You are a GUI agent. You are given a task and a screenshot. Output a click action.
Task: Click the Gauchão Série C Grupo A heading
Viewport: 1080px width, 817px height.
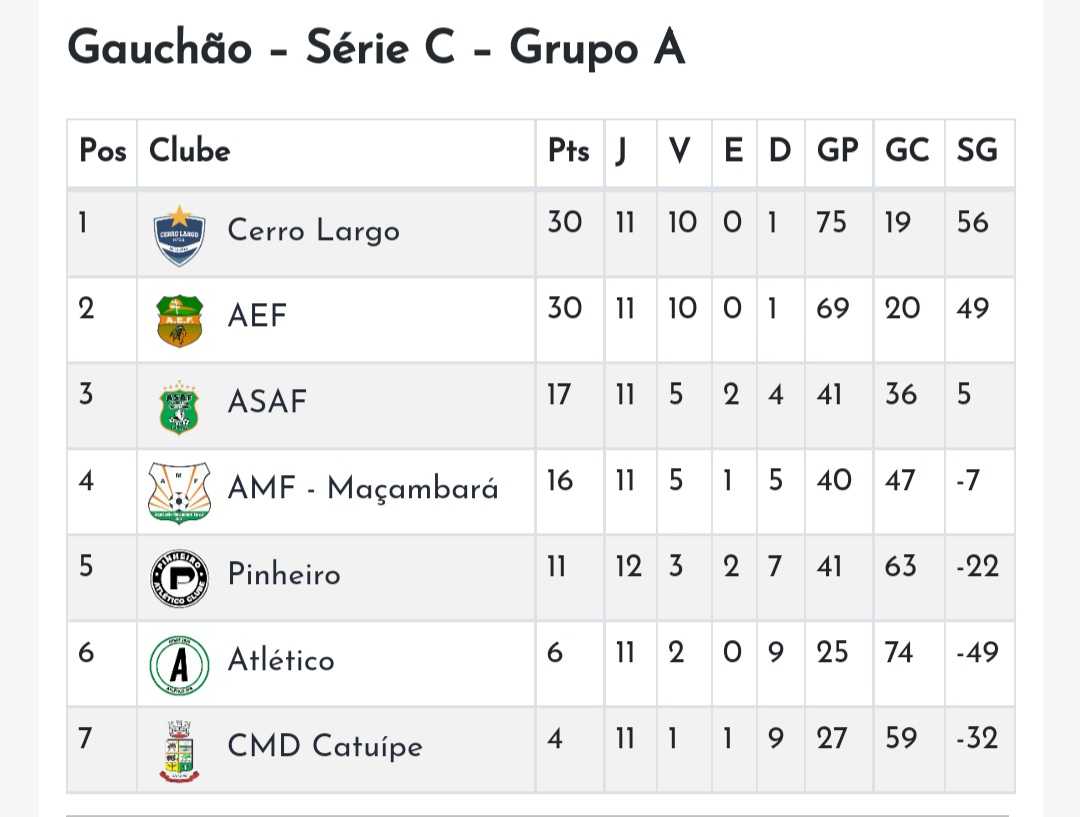pos(376,48)
